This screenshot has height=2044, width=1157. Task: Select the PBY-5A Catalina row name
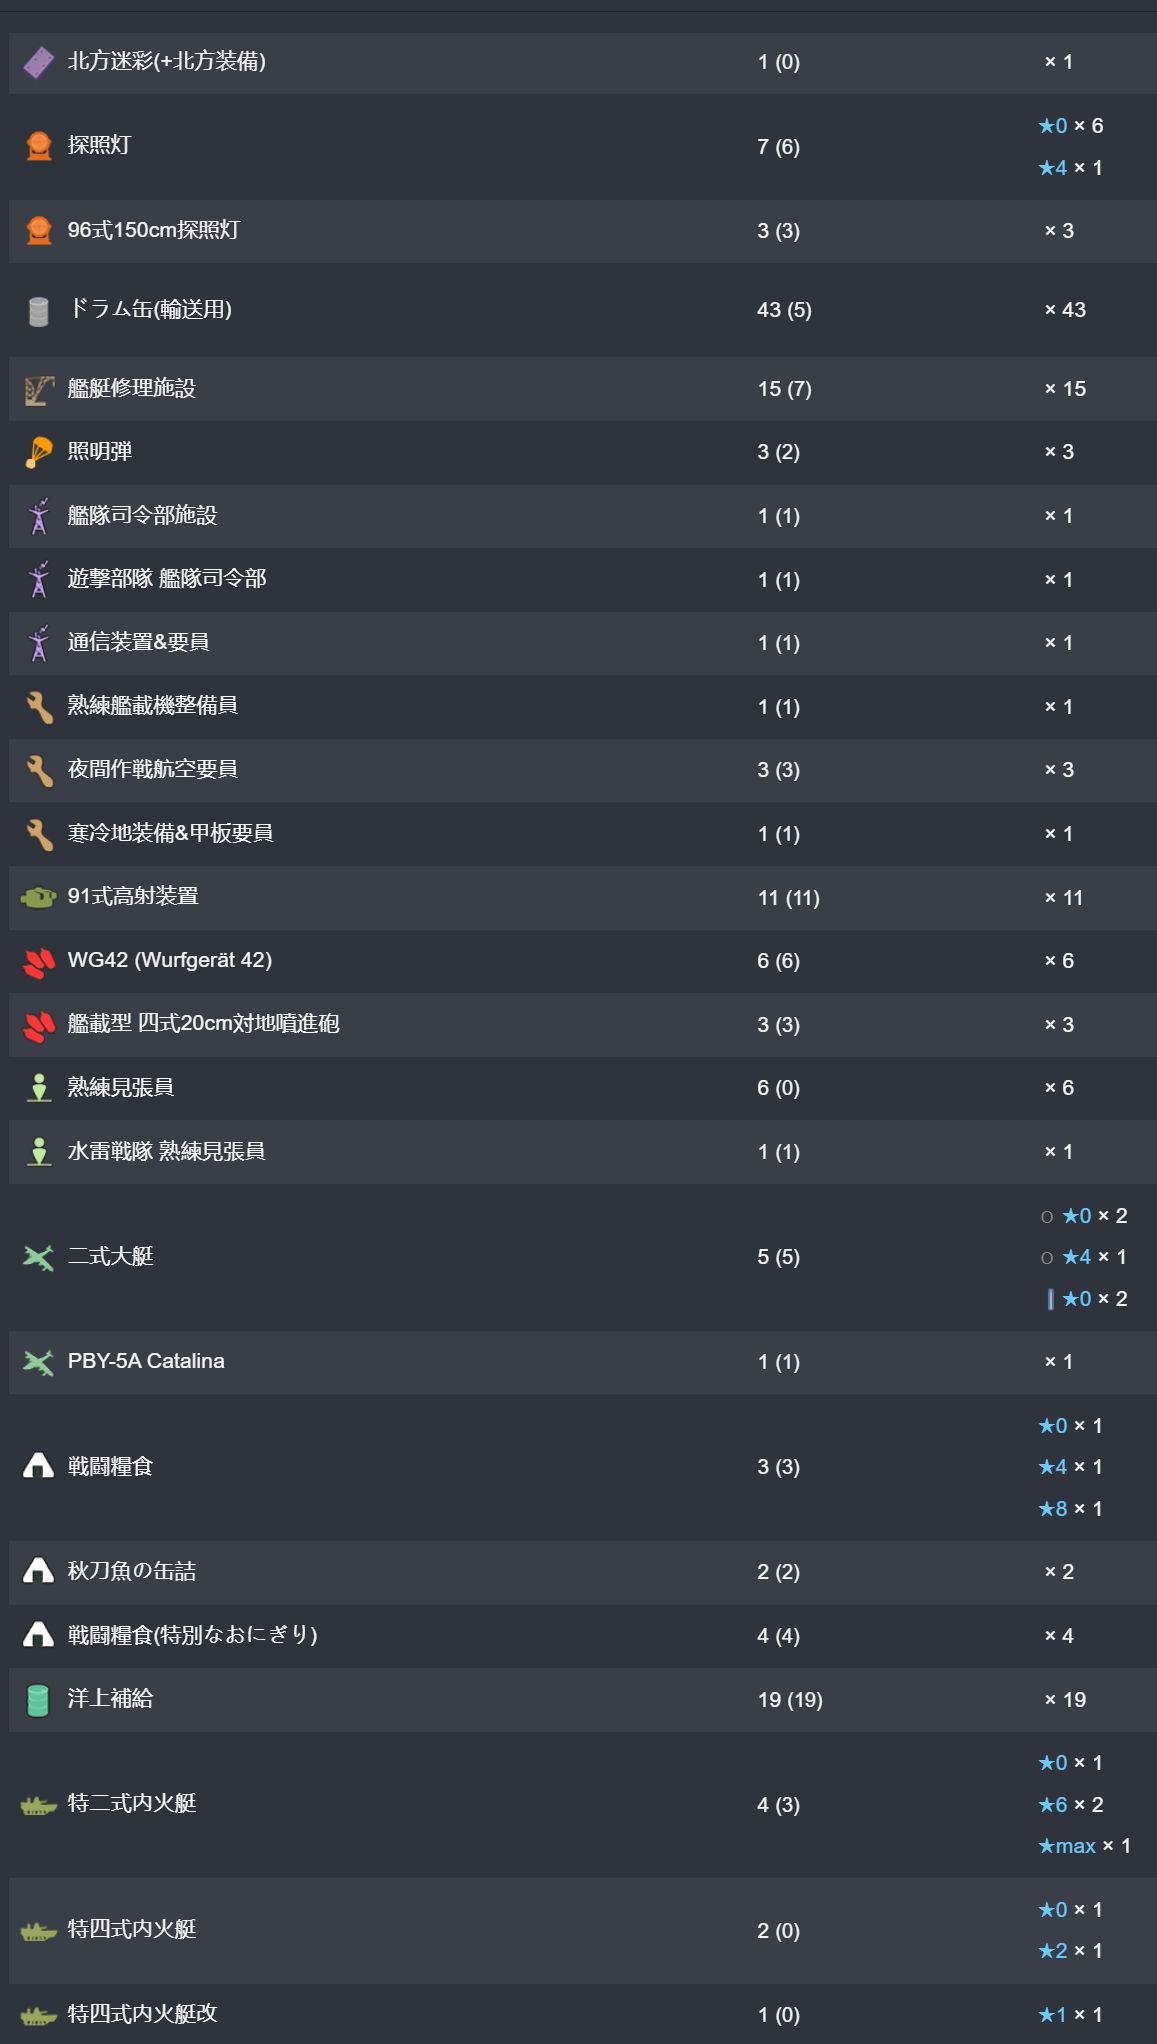point(146,1361)
